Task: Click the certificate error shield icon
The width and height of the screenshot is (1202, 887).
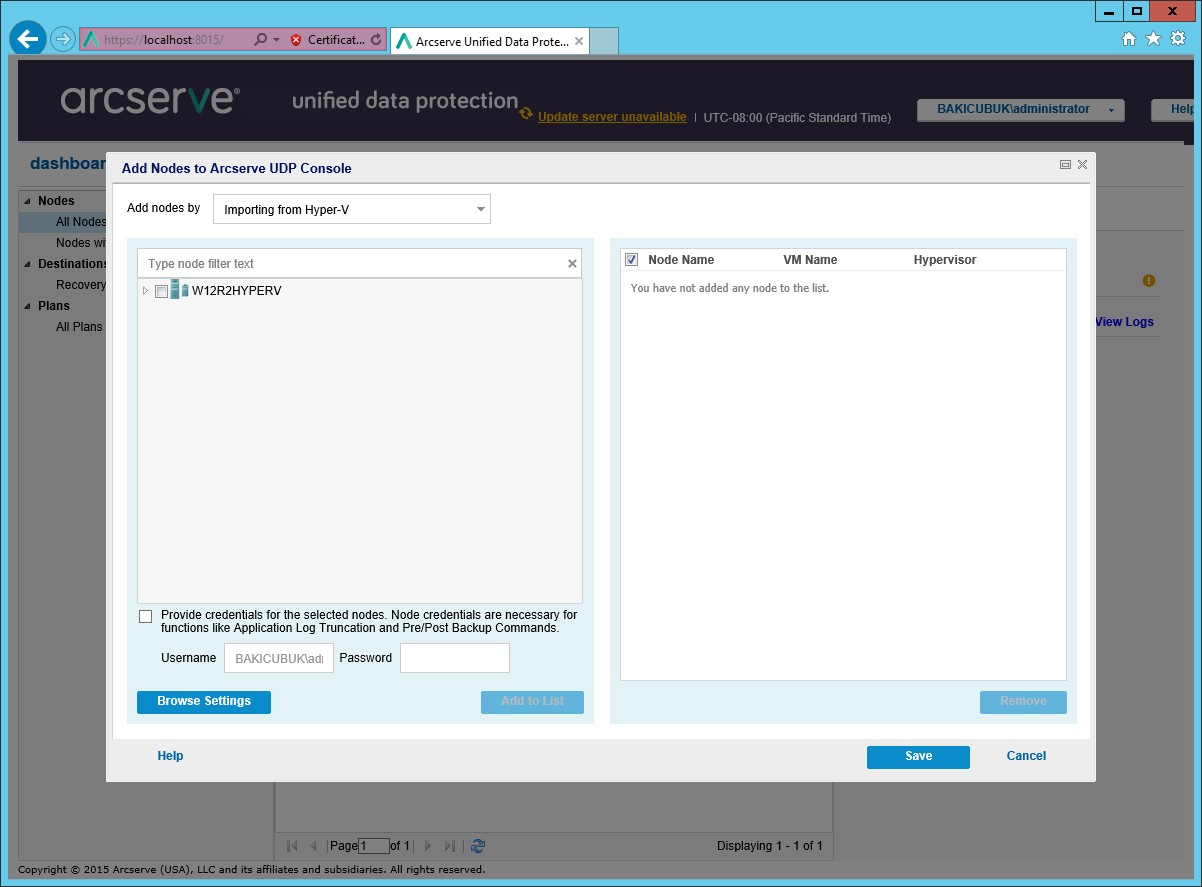Action: click(x=296, y=40)
